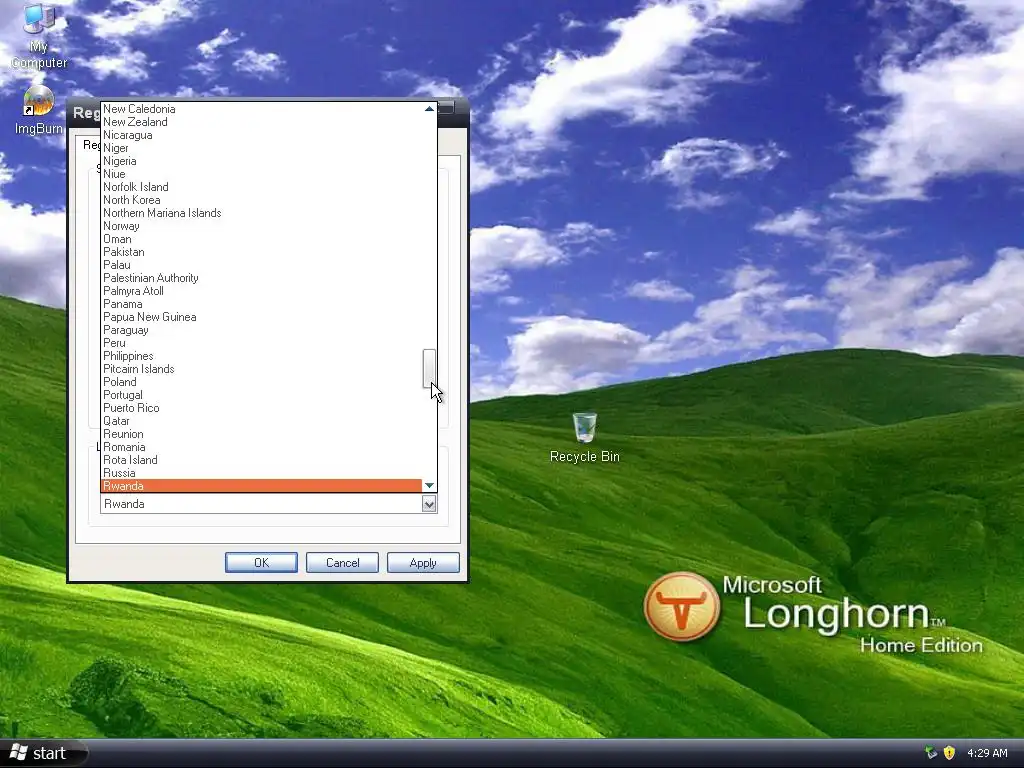Click the Apply button
The width and height of the screenshot is (1024, 768).
point(423,562)
